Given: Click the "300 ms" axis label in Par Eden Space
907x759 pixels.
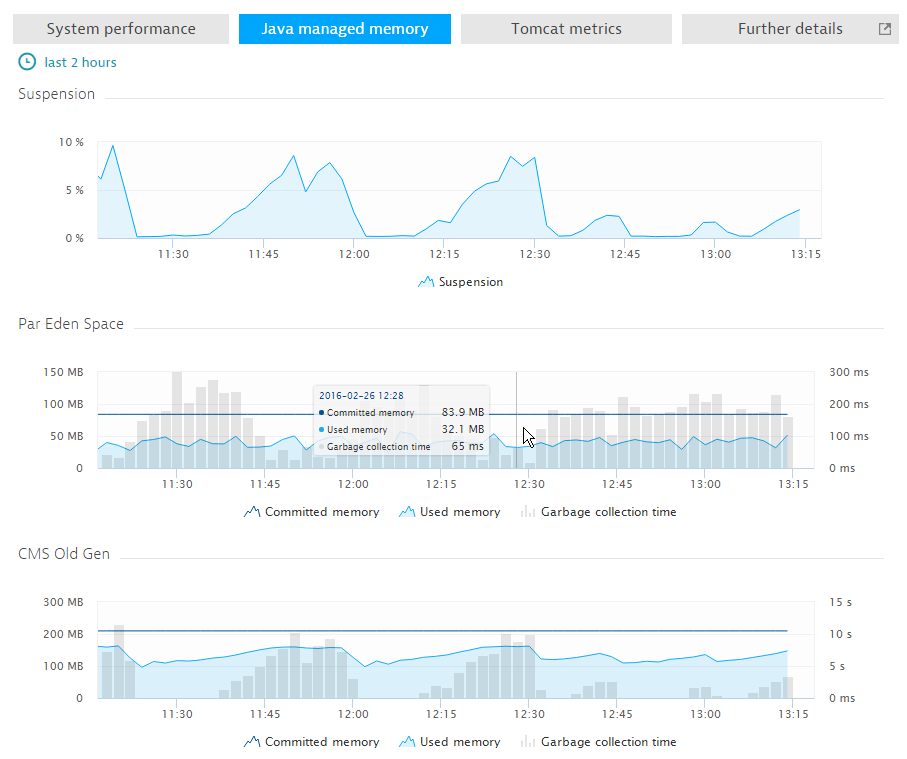Looking at the screenshot, I should pos(849,372).
